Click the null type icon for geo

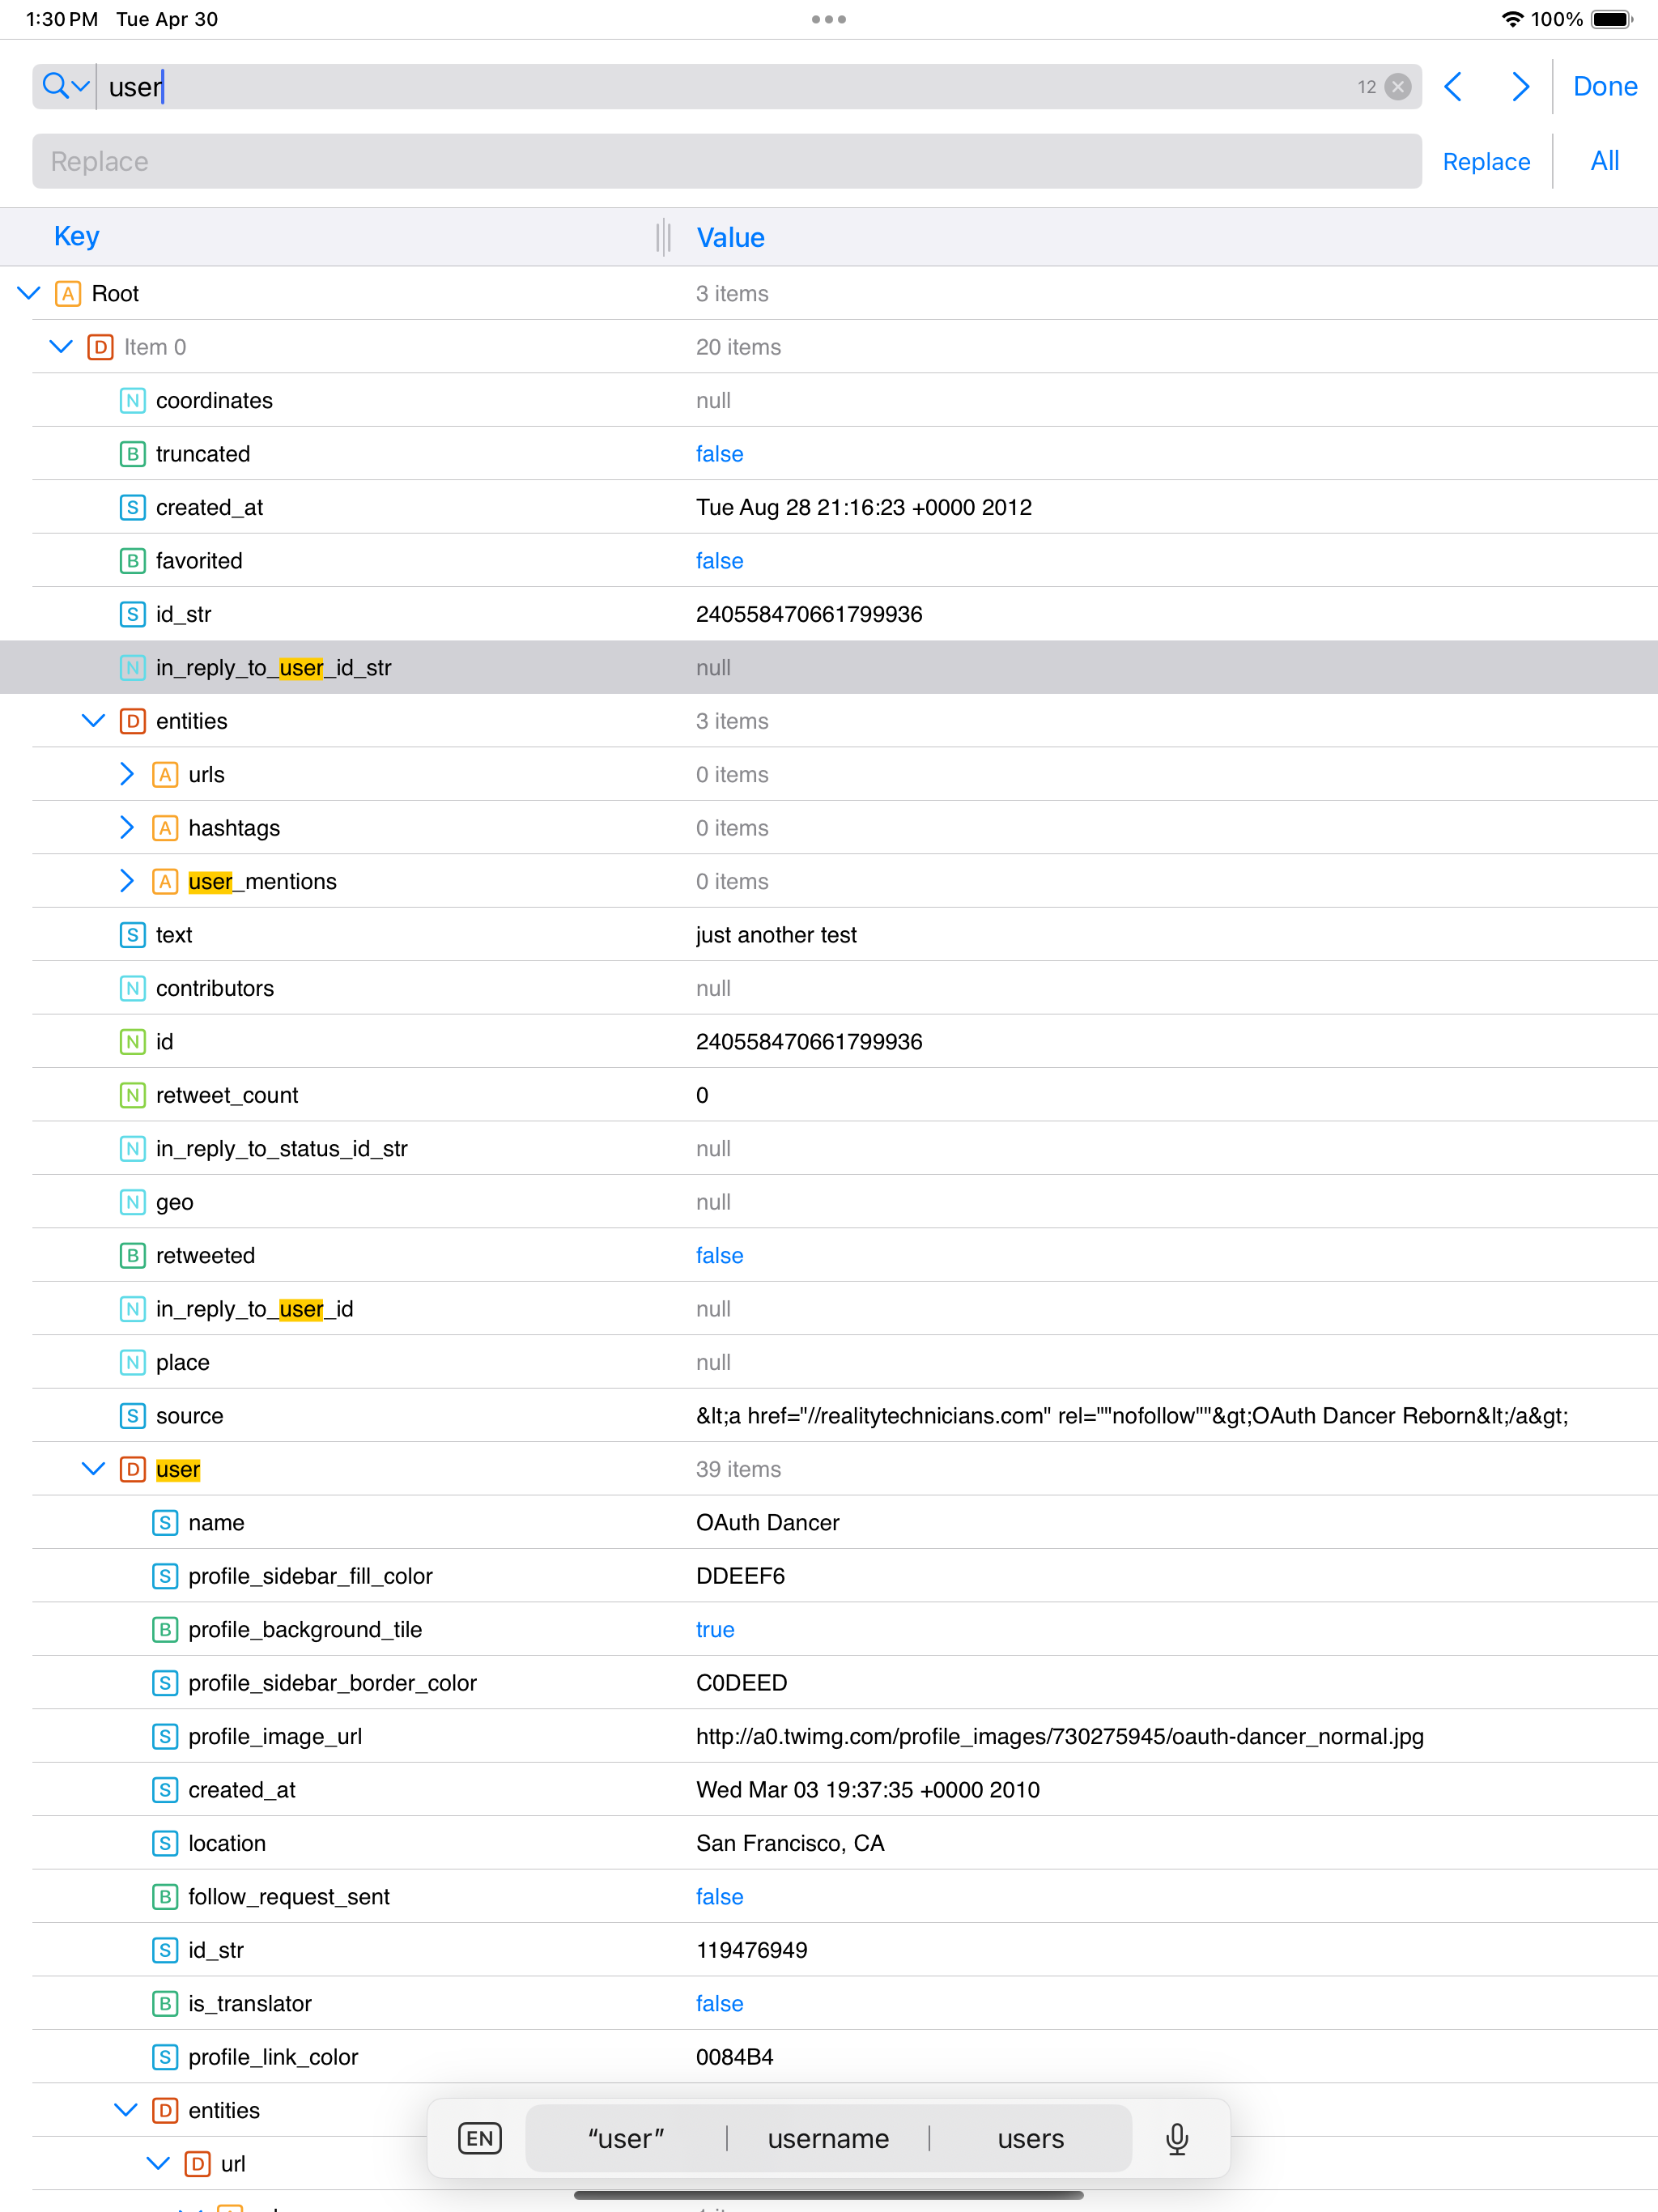click(133, 1202)
